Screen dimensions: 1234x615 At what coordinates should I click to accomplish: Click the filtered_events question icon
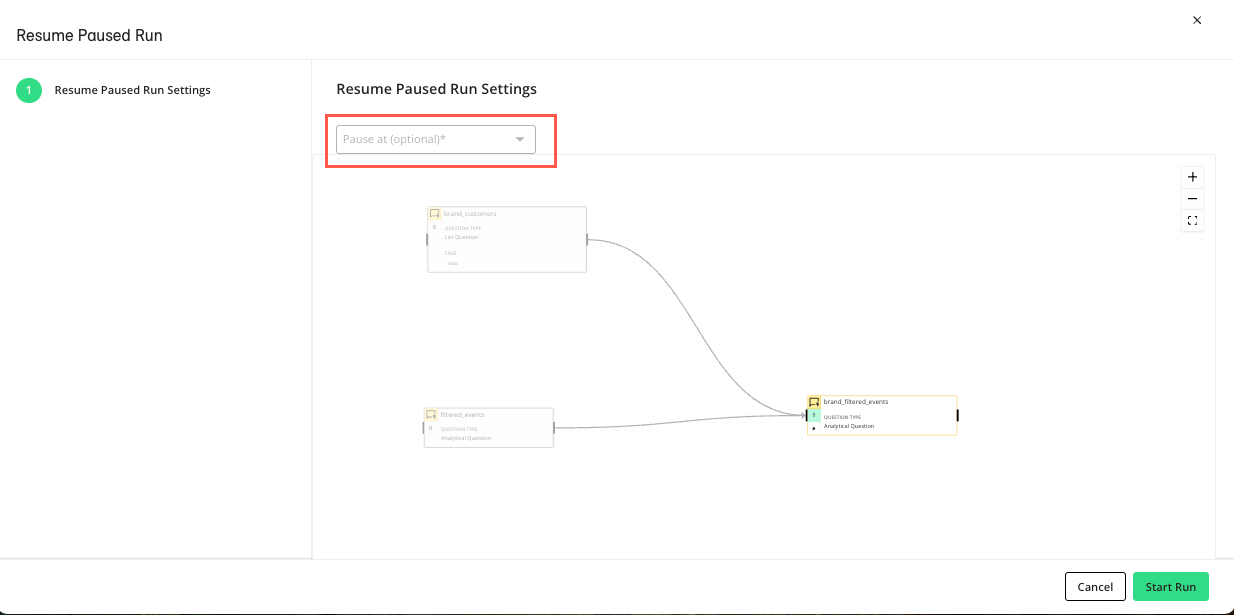click(x=431, y=415)
